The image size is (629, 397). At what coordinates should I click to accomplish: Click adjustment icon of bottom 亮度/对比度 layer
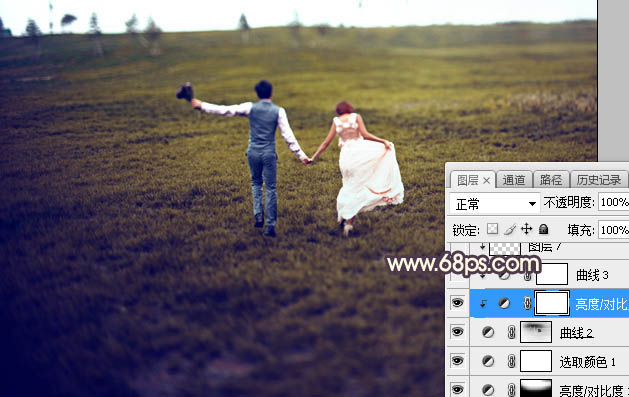pyautogui.click(x=488, y=389)
